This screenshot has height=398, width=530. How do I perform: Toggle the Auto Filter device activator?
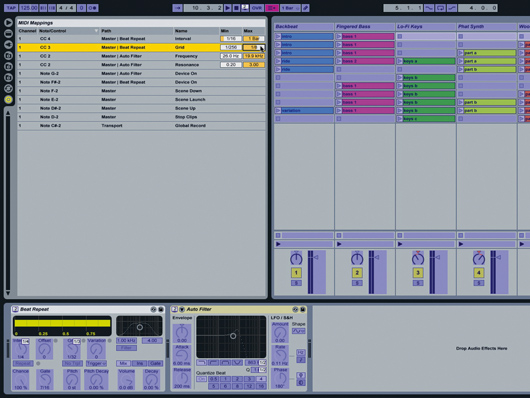[x=175, y=309]
